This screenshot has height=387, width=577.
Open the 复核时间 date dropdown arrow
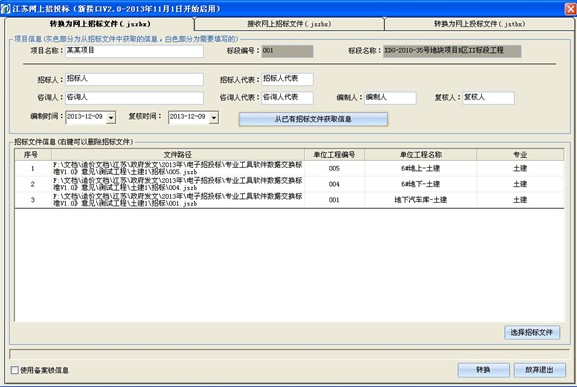[214, 118]
